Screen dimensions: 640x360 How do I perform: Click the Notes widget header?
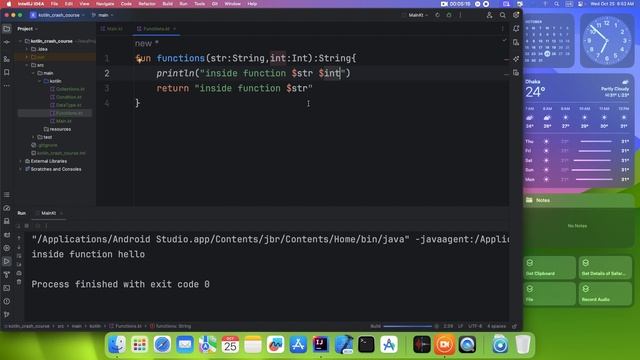click(578, 200)
